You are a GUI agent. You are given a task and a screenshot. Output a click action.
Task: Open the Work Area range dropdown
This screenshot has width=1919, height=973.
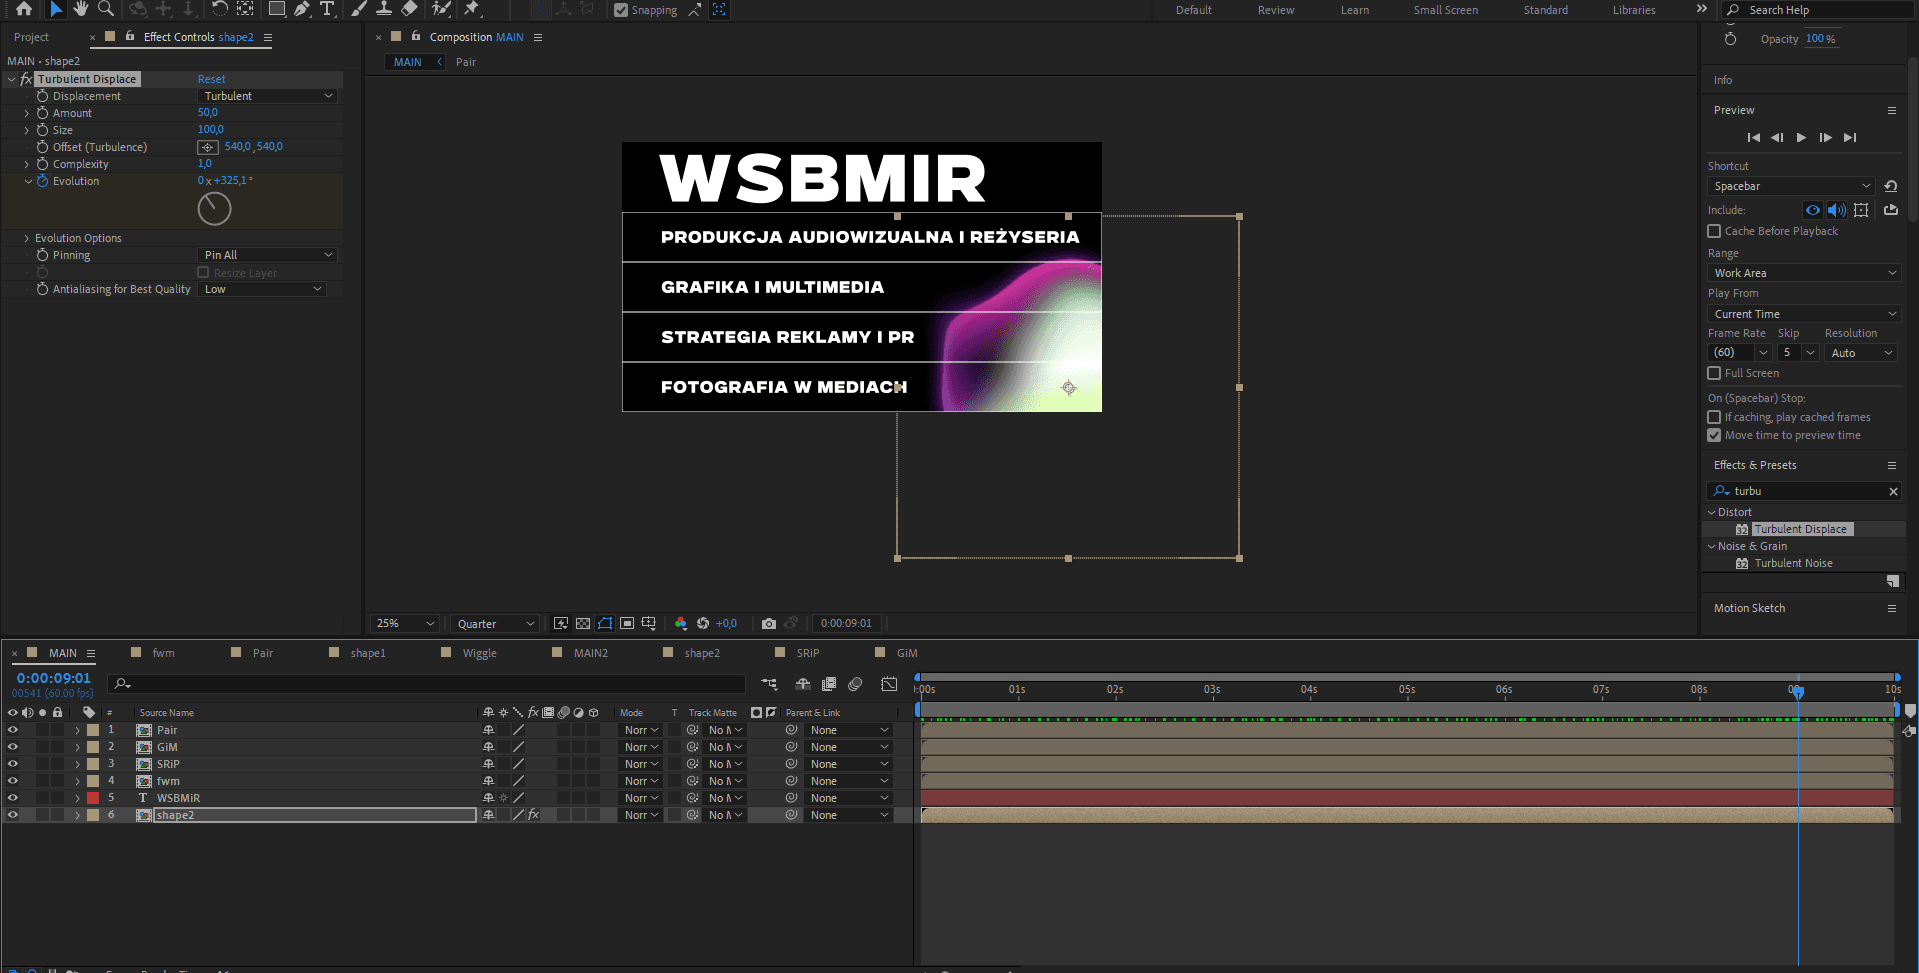tap(1803, 273)
